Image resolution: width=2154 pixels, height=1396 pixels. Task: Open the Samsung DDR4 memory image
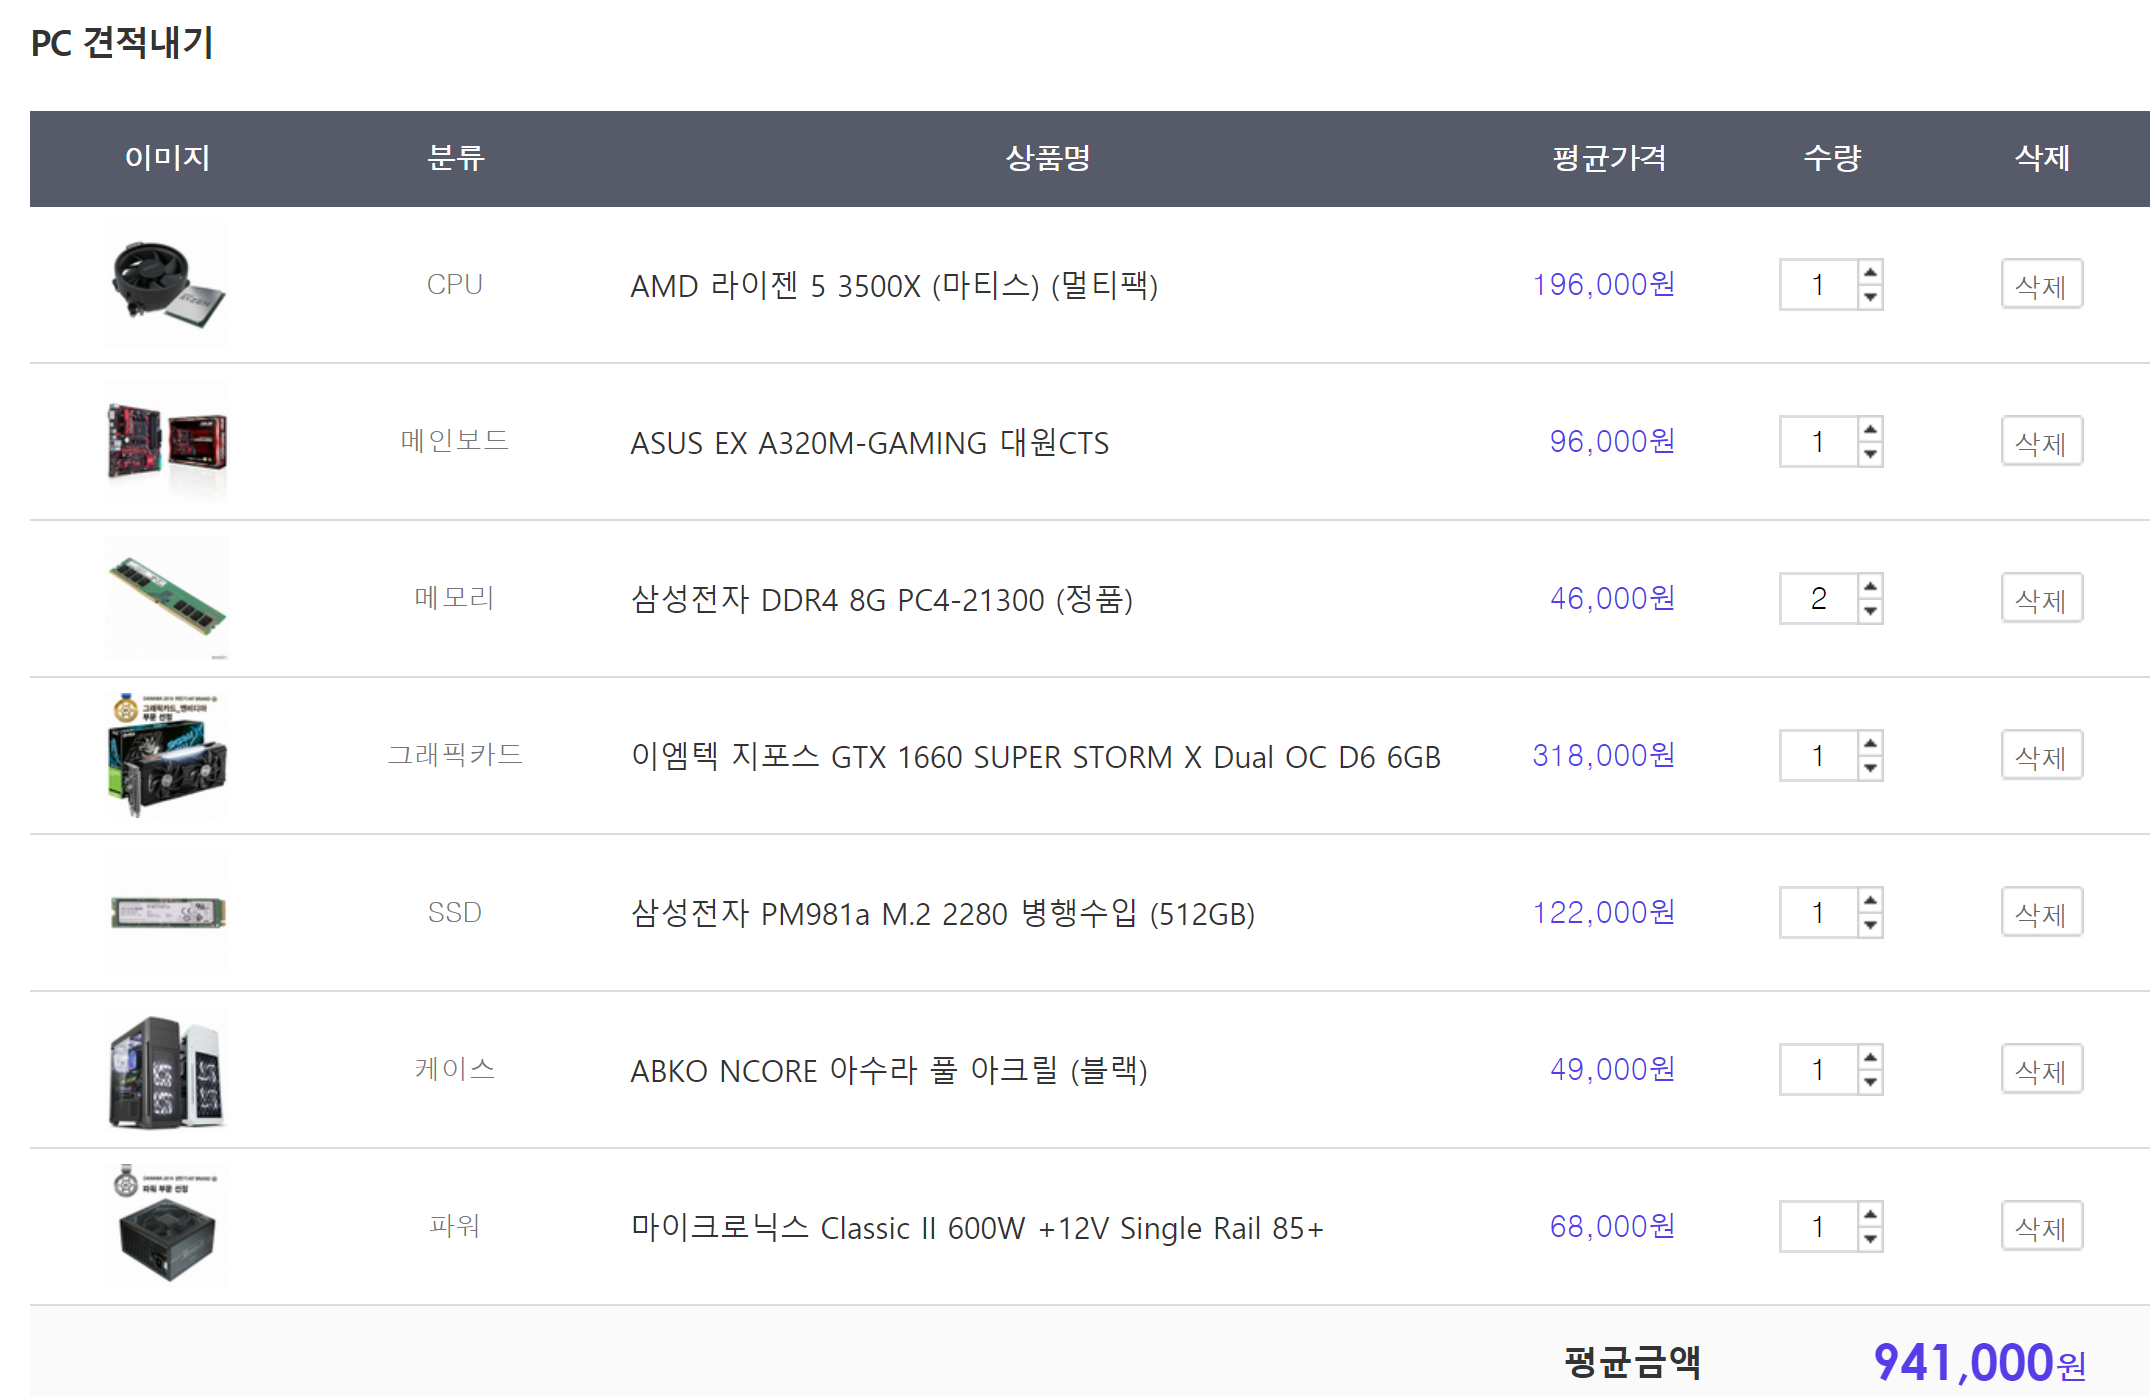click(167, 599)
